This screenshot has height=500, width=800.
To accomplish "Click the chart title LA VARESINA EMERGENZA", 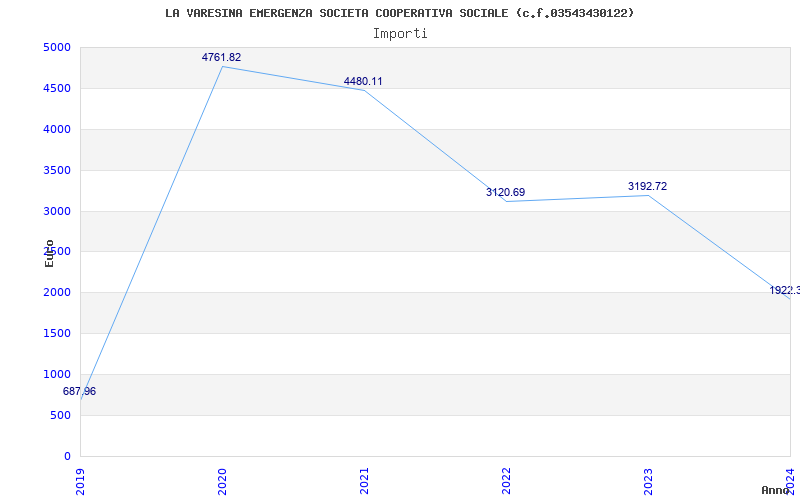I will click(399, 13).
